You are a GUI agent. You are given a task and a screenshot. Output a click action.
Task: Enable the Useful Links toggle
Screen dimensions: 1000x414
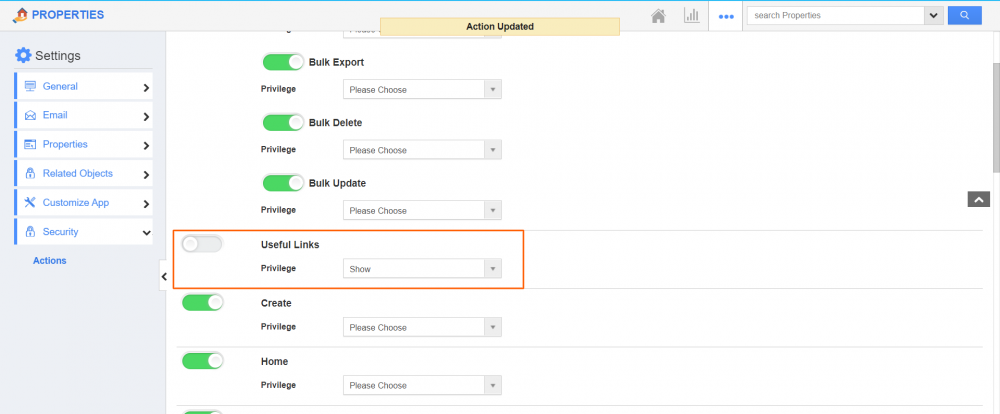tap(202, 244)
